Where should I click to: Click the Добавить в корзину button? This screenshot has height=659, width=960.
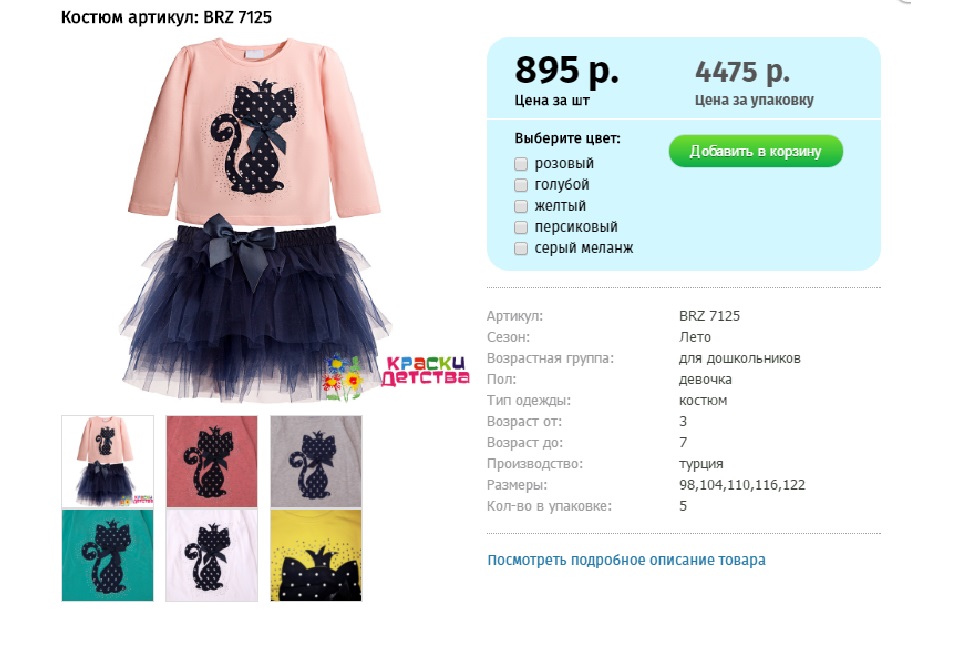756,151
